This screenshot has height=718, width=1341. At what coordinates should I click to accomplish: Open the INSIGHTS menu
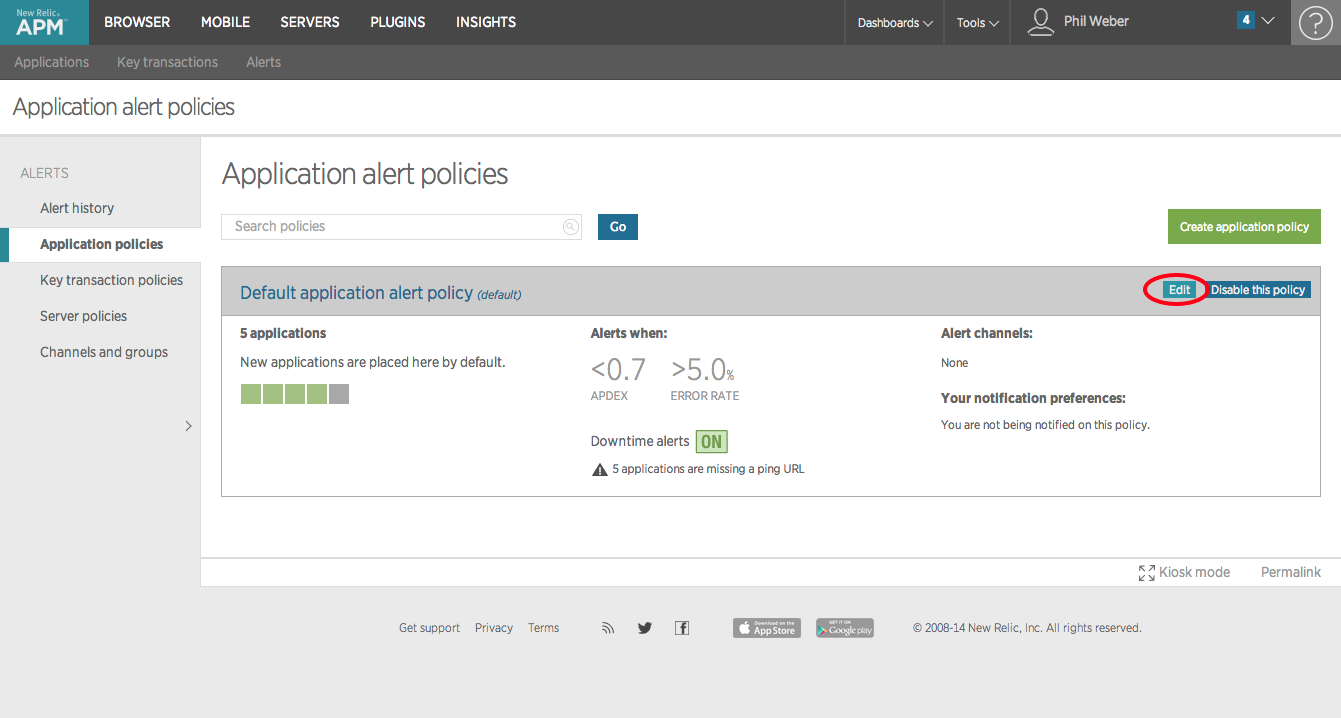coord(486,22)
